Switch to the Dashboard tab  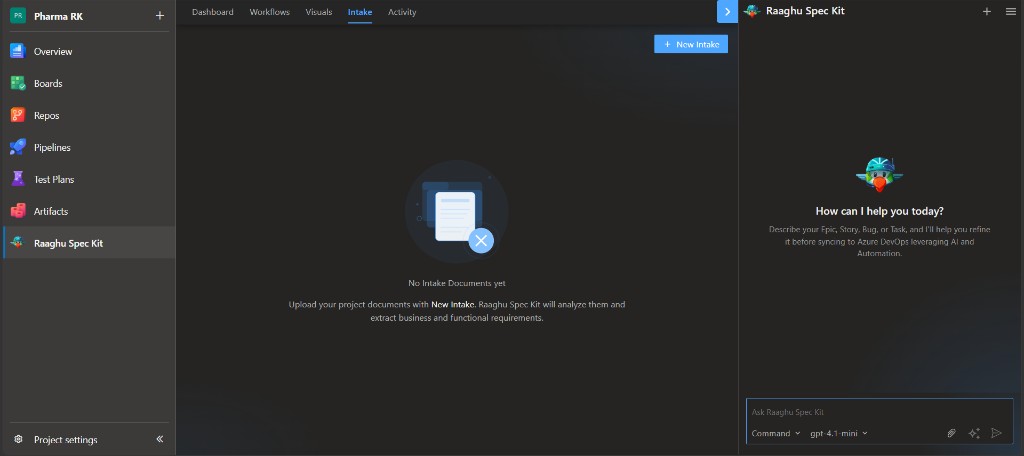click(x=212, y=12)
